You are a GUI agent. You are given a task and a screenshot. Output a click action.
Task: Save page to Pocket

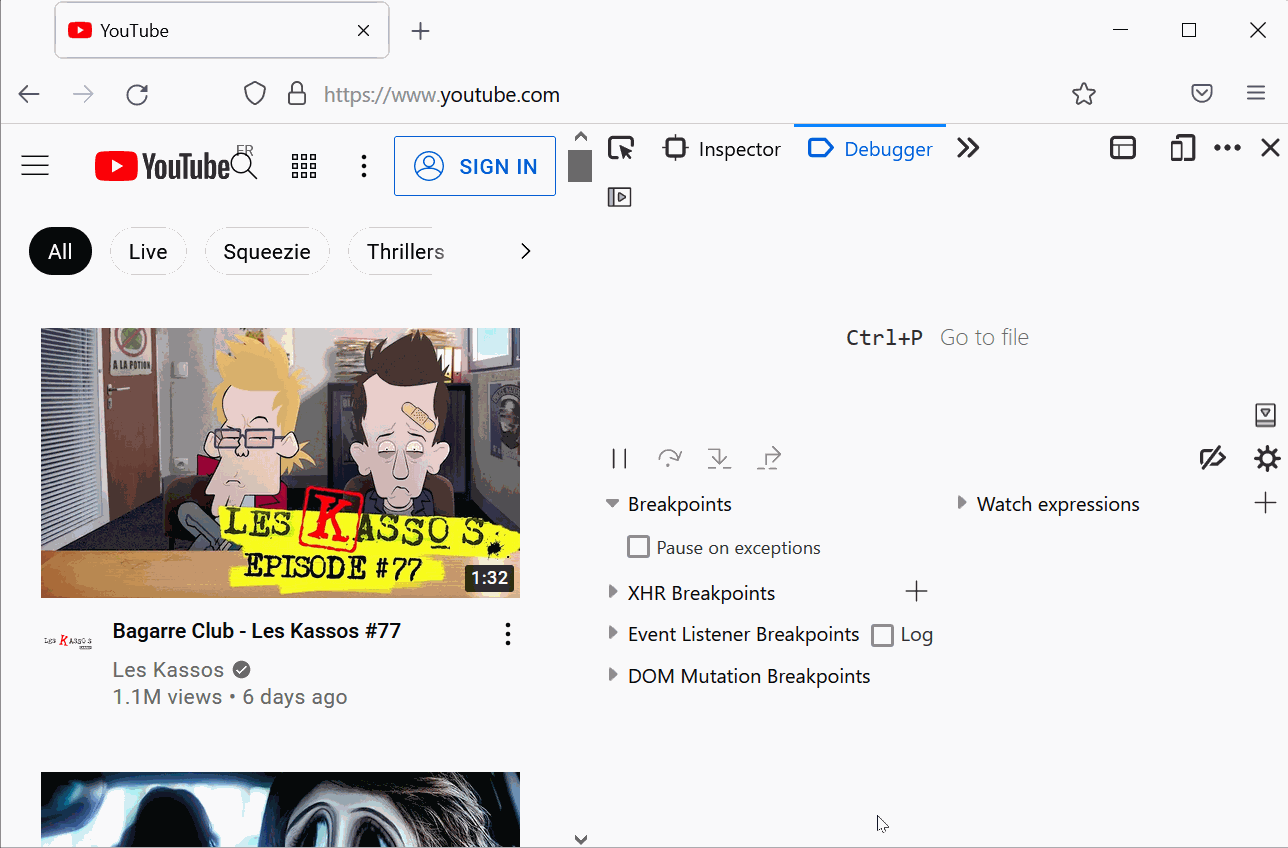point(1202,94)
